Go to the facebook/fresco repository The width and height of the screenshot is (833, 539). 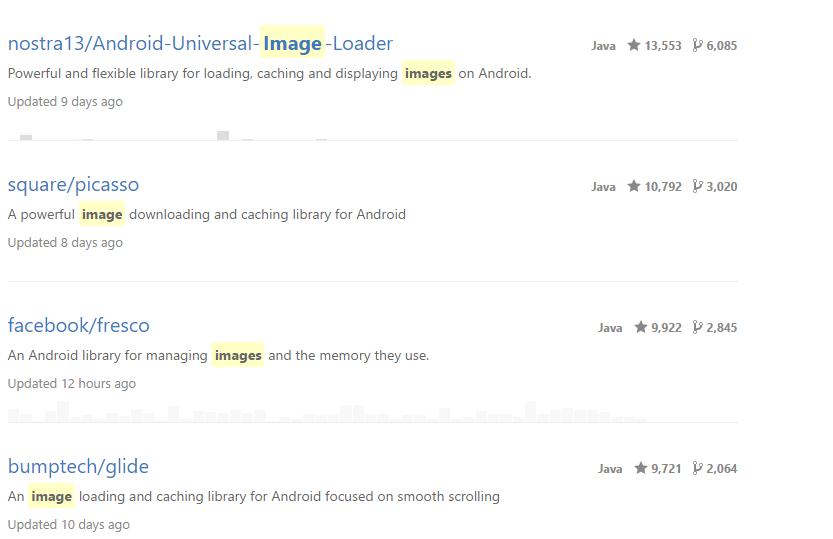click(78, 326)
